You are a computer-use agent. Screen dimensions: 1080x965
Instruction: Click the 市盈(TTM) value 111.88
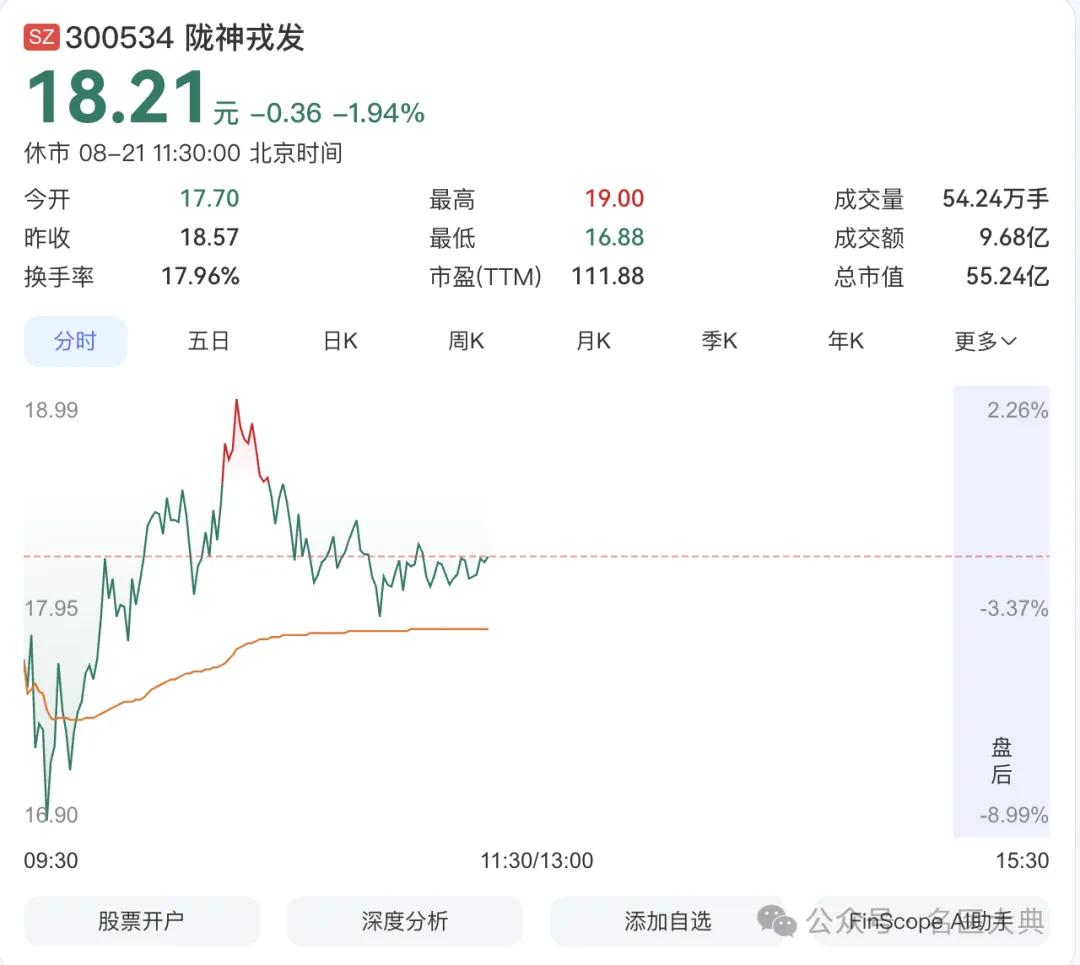[x=608, y=276]
